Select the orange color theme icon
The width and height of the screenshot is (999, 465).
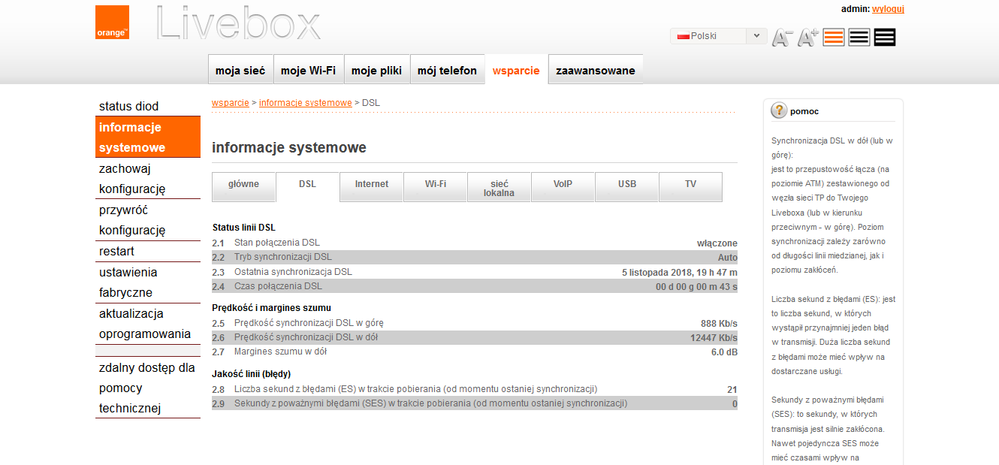tap(834, 37)
